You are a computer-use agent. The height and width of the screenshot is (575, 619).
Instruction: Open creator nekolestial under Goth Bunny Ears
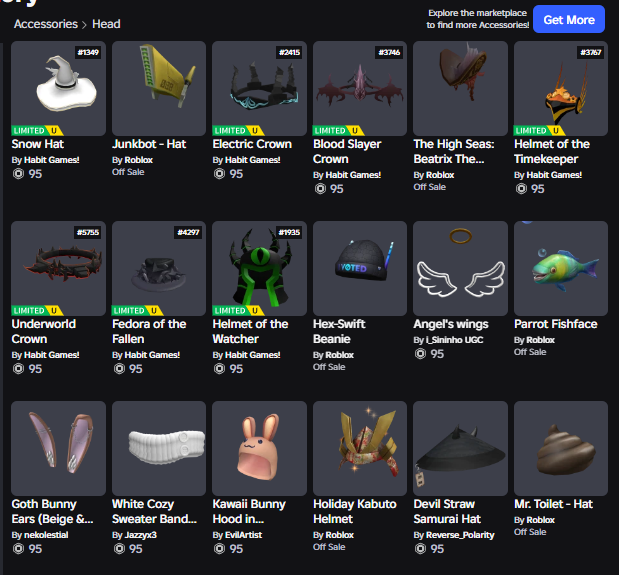46,535
